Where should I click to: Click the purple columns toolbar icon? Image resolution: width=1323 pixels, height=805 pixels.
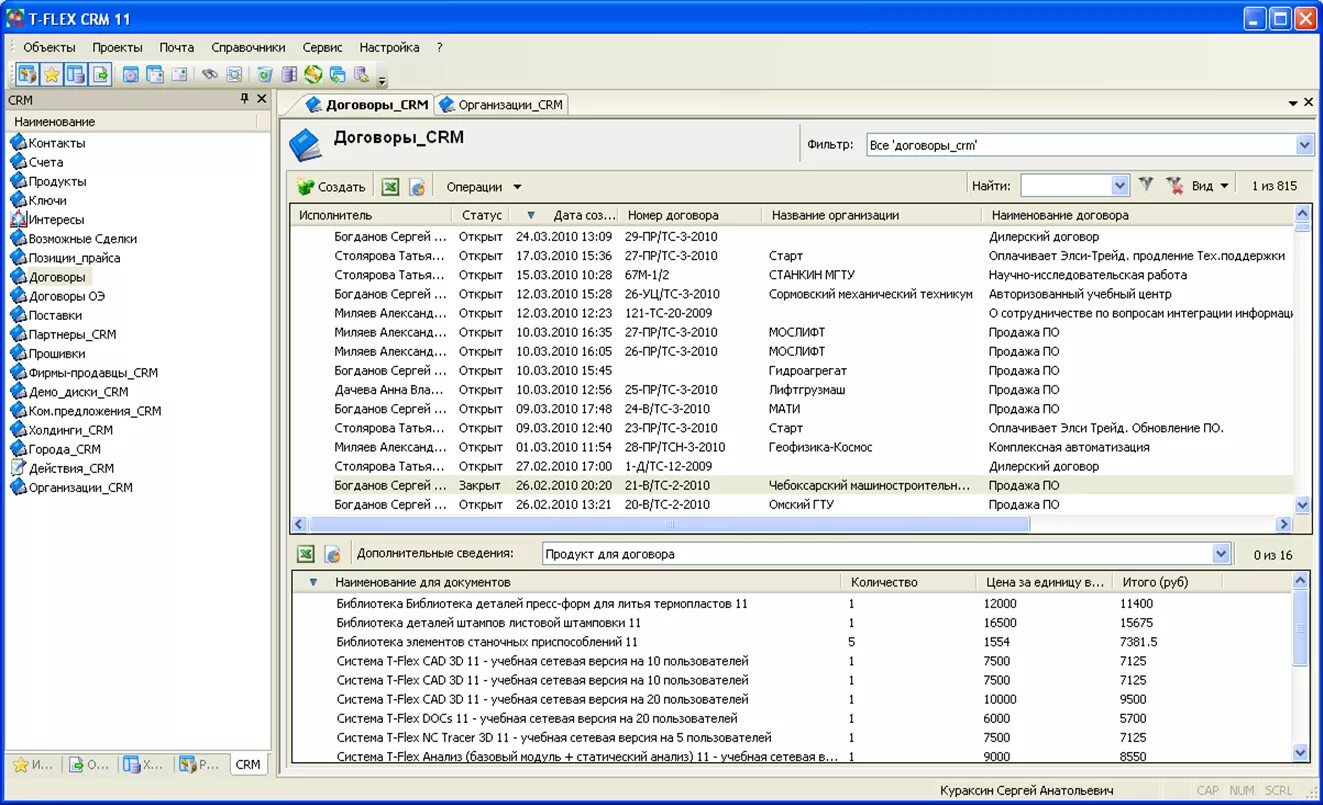point(289,74)
